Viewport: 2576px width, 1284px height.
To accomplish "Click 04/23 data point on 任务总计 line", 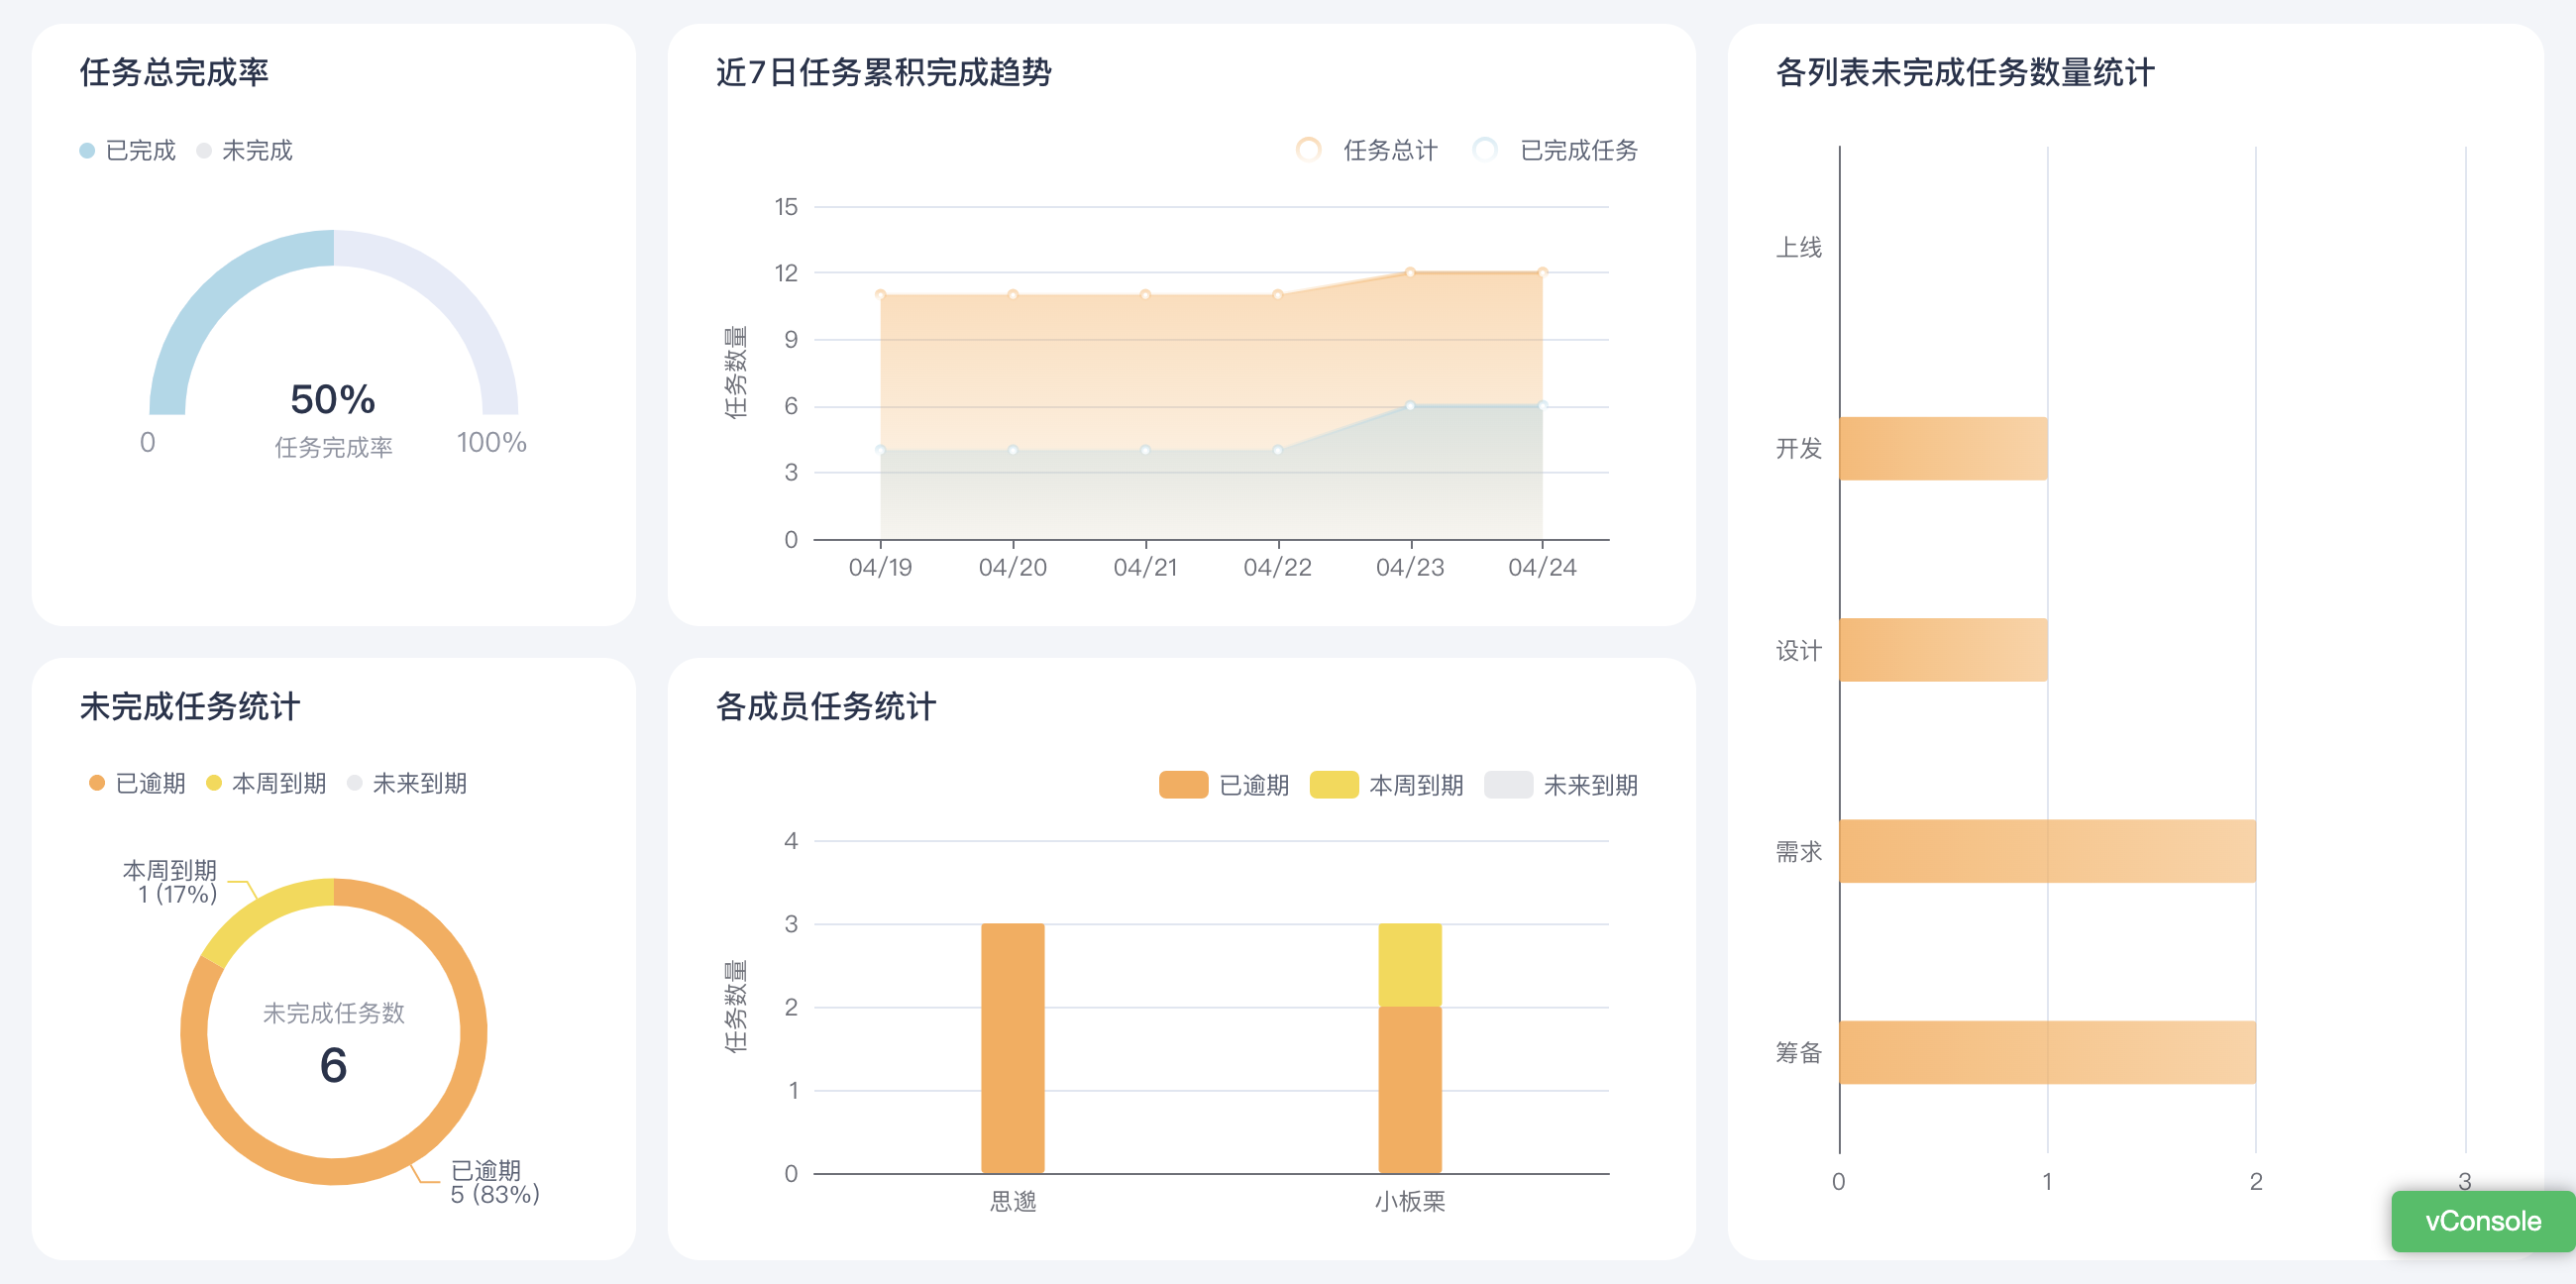I will point(1410,272).
